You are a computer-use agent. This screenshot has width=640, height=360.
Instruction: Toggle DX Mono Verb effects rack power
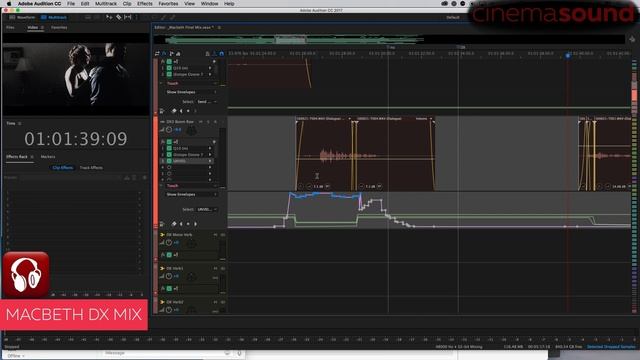169,255
